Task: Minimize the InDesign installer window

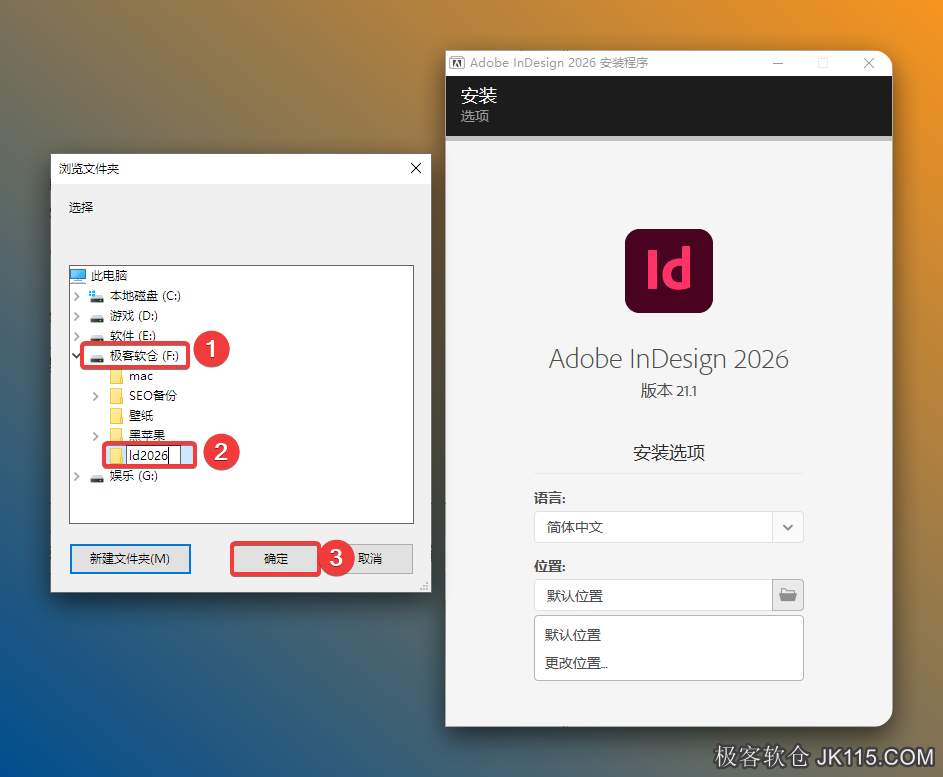Action: click(x=778, y=63)
